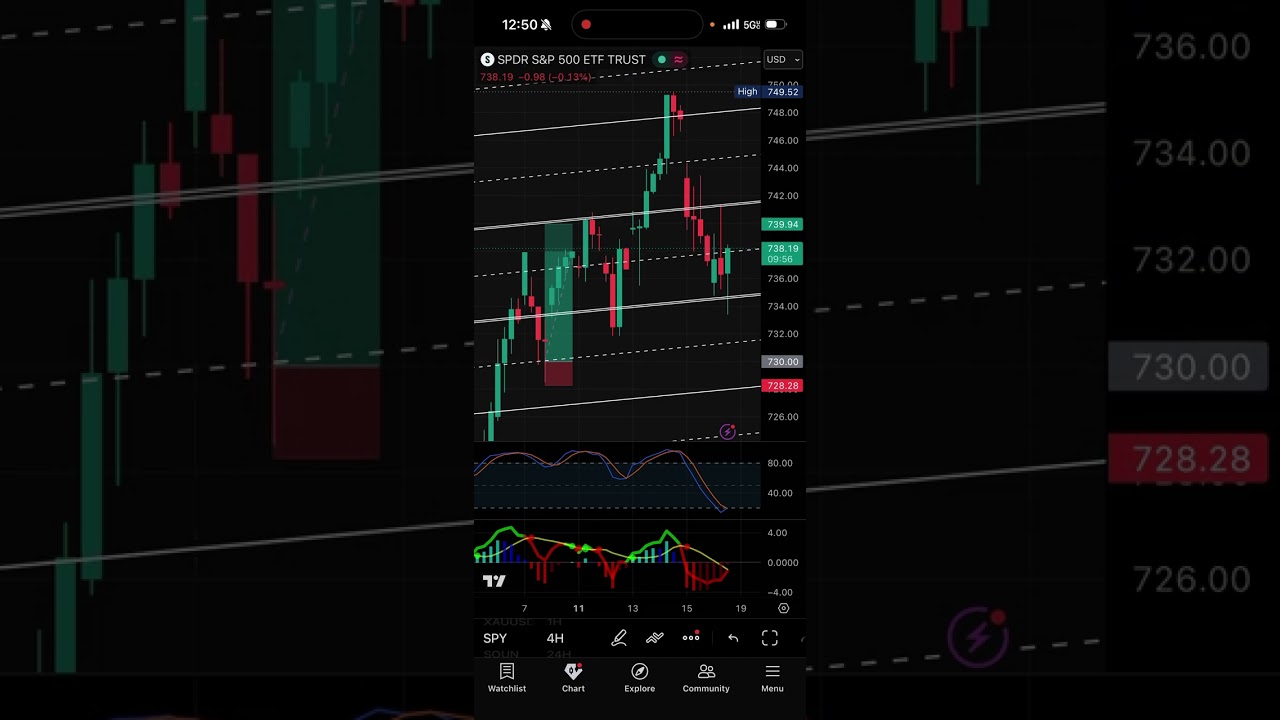The width and height of the screenshot is (1280, 720).
Task: Open the Community tab
Action: (x=706, y=678)
